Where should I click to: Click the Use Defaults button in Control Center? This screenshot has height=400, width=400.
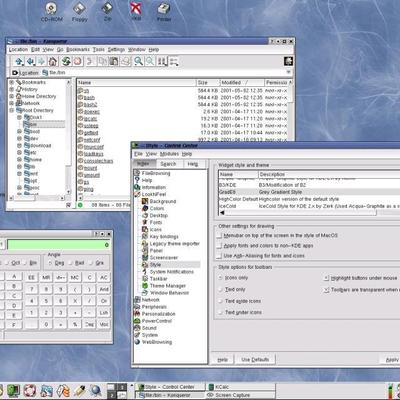pyautogui.click(x=255, y=360)
